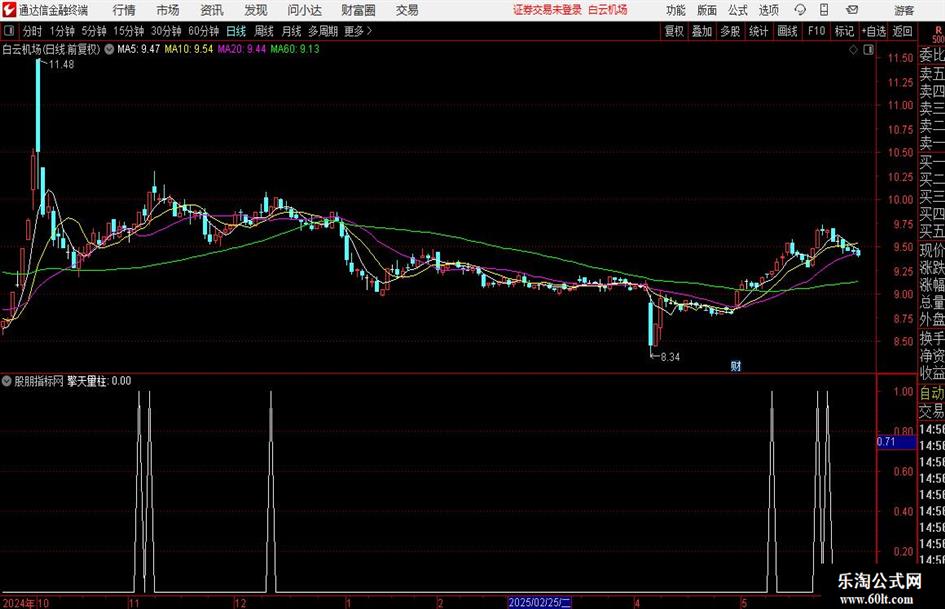Open the 公式 menu
The image size is (945, 609).
tap(738, 10)
